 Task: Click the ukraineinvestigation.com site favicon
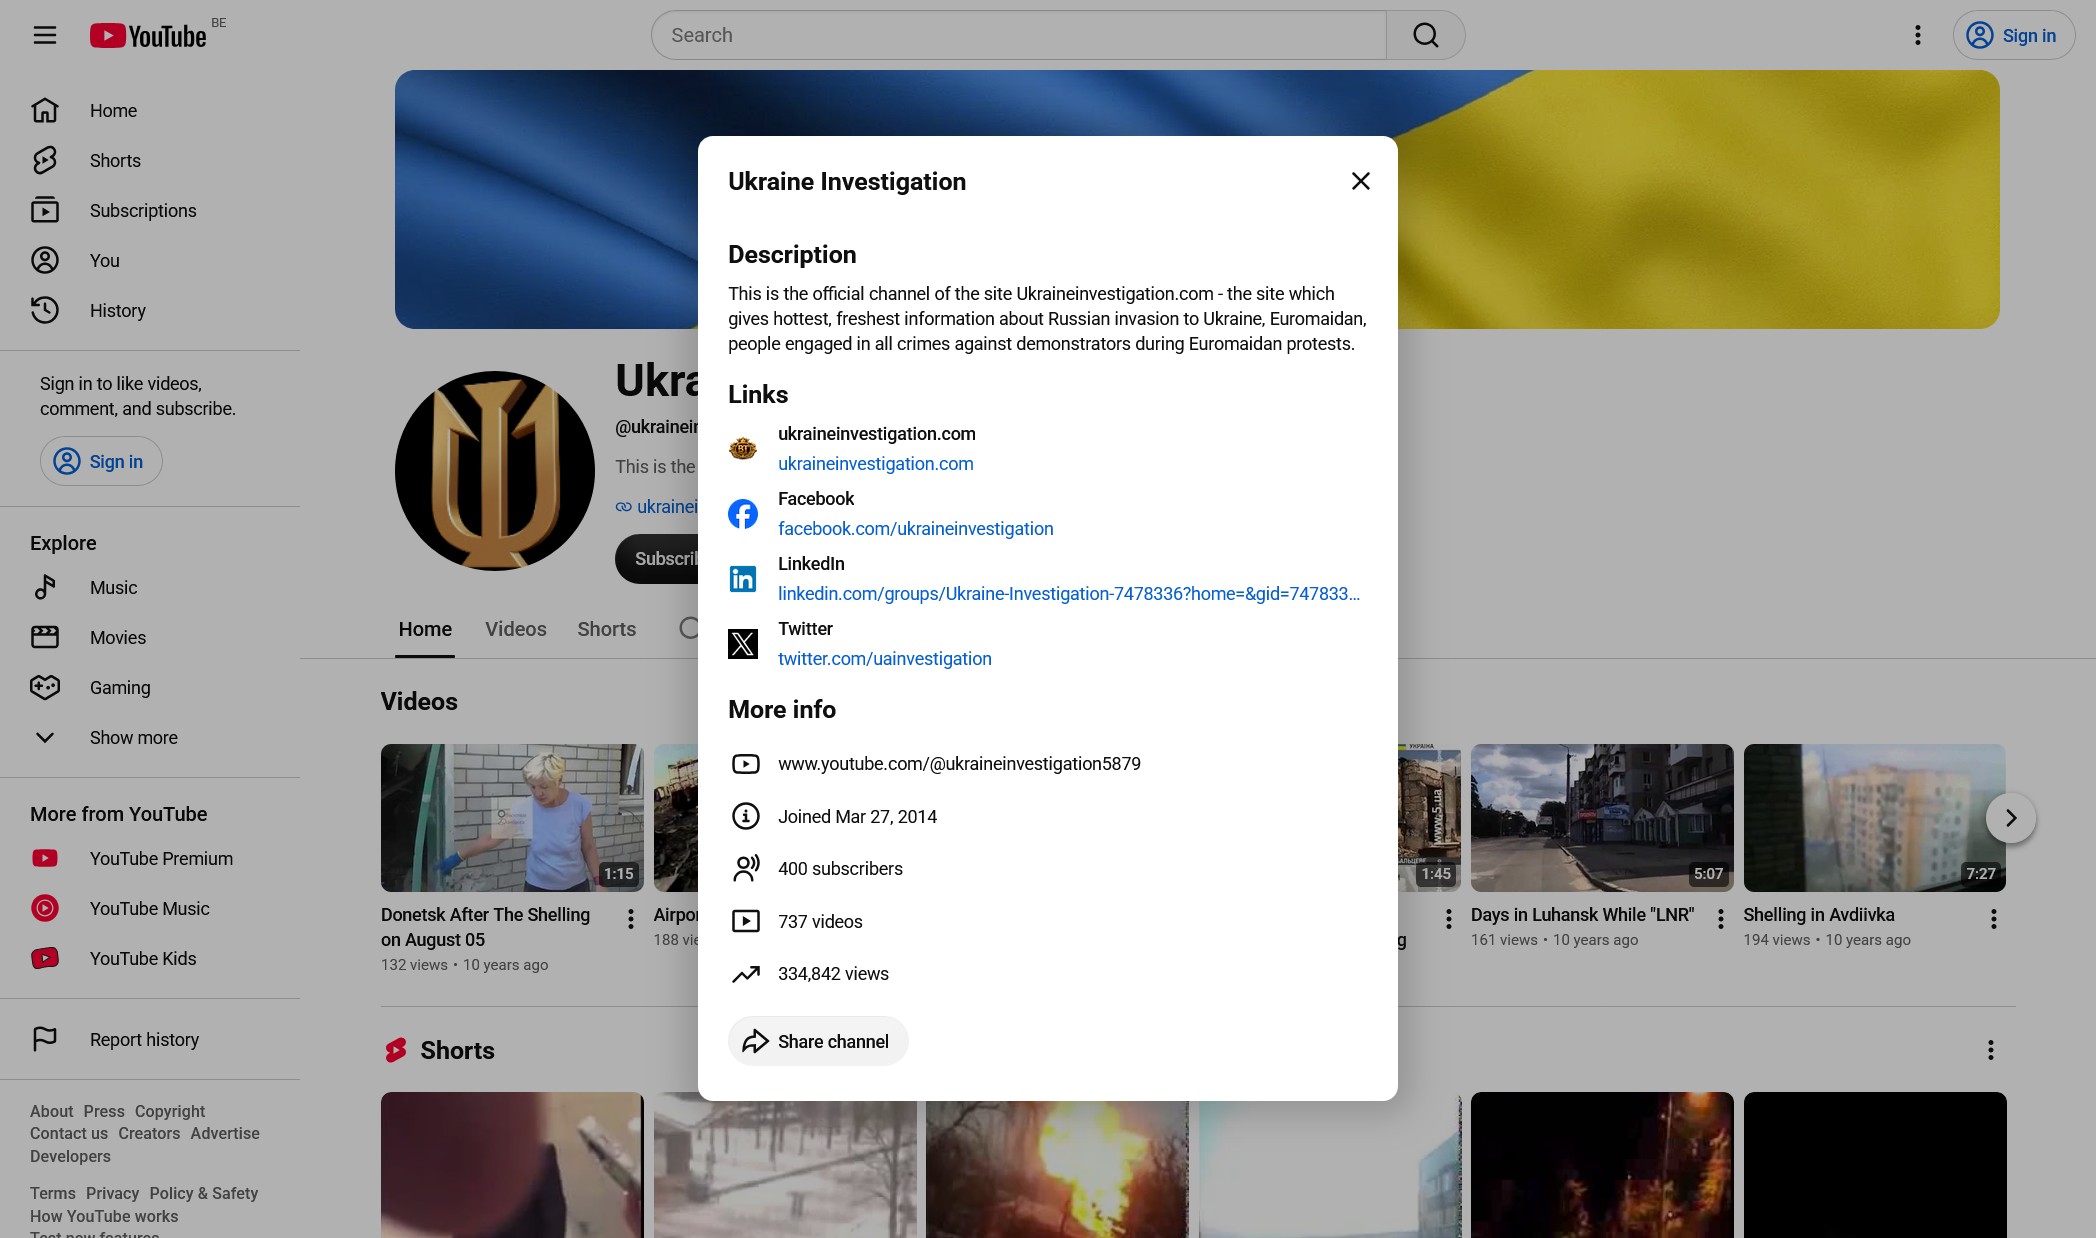pyautogui.click(x=743, y=449)
